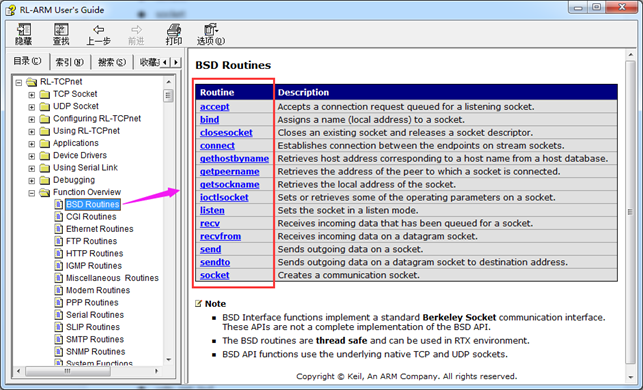Open the socket routine link
Image resolution: width=643 pixels, height=390 pixels.
[214, 275]
